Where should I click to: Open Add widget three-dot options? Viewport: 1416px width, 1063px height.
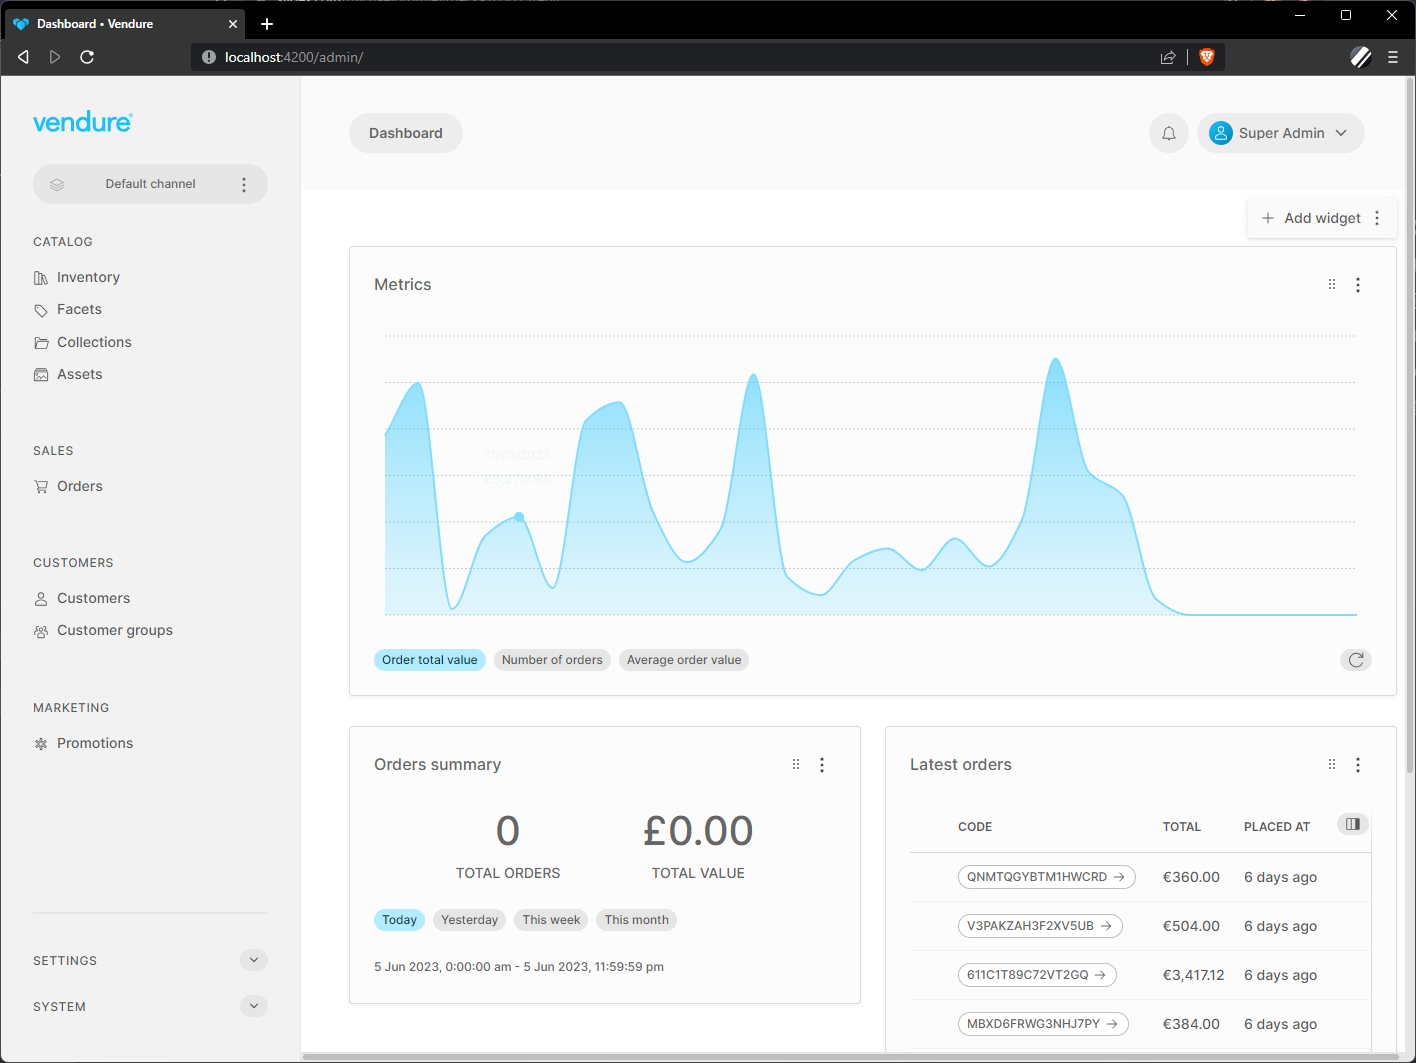(1377, 218)
